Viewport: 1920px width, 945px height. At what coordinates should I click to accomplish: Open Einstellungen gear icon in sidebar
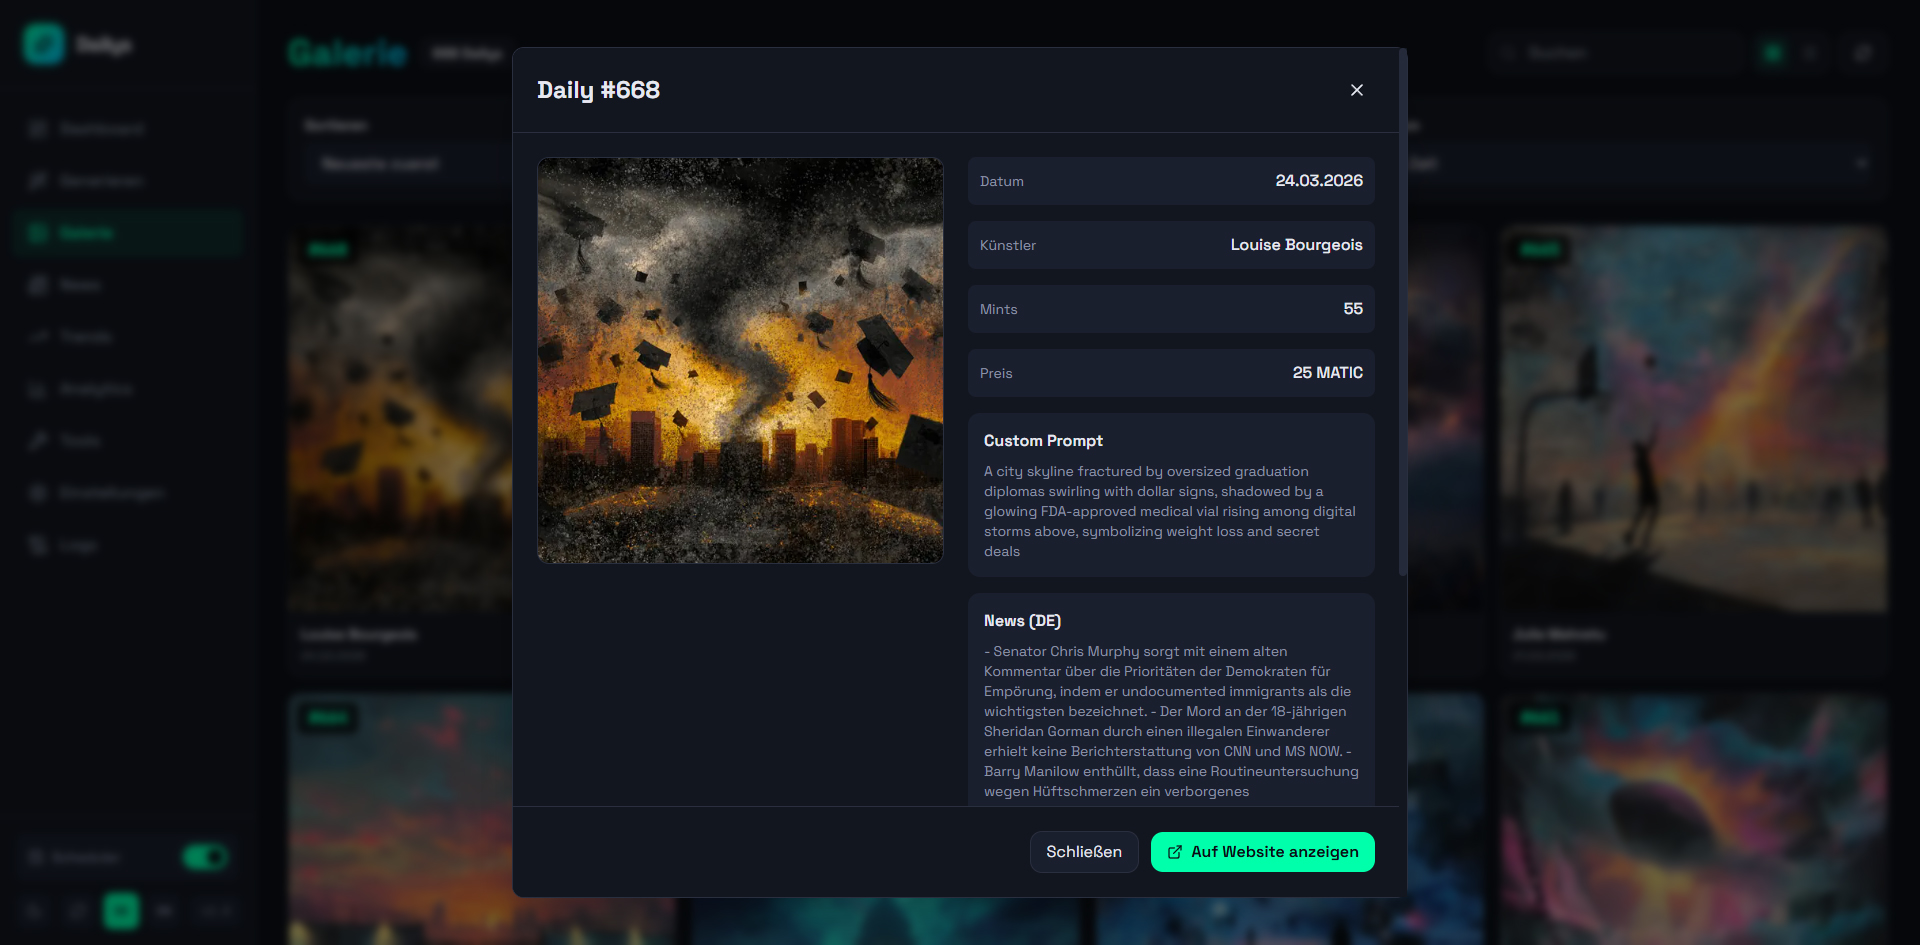38,493
